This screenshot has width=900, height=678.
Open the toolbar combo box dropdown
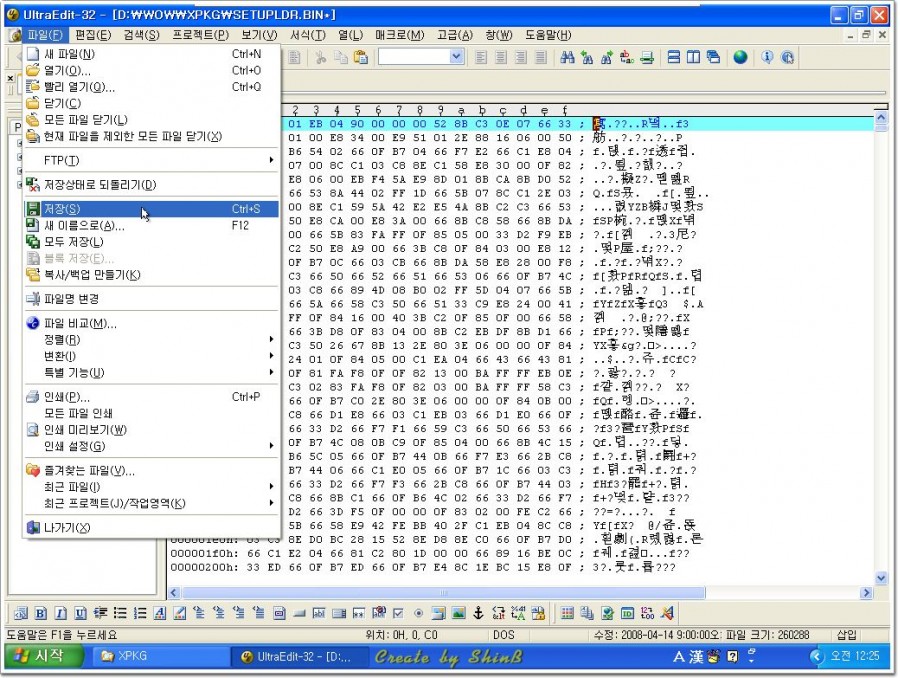456,57
